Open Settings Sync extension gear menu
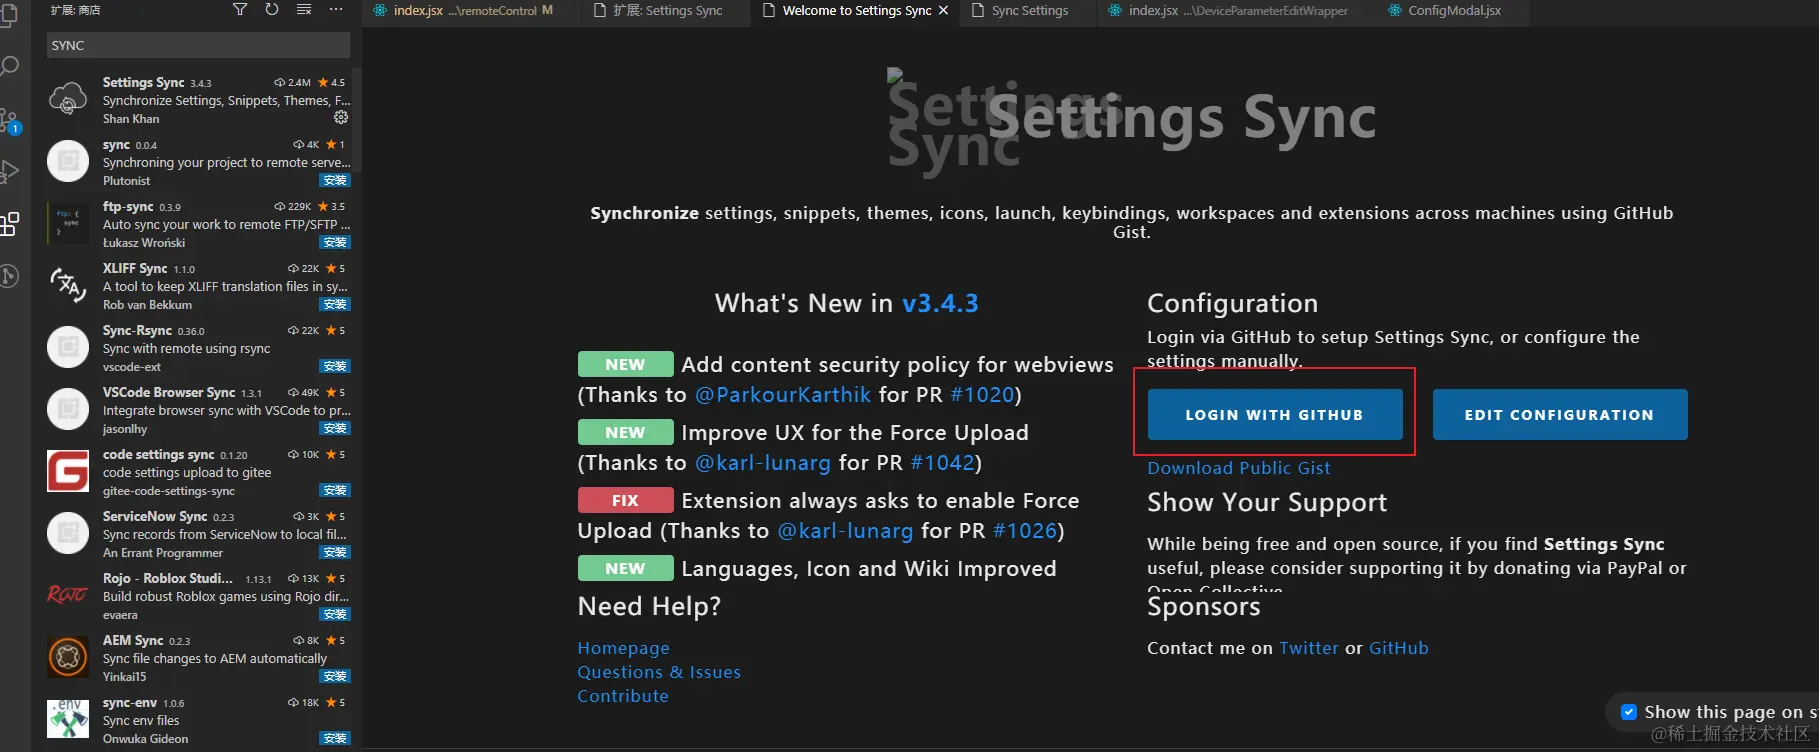The image size is (1819, 752). click(x=341, y=118)
